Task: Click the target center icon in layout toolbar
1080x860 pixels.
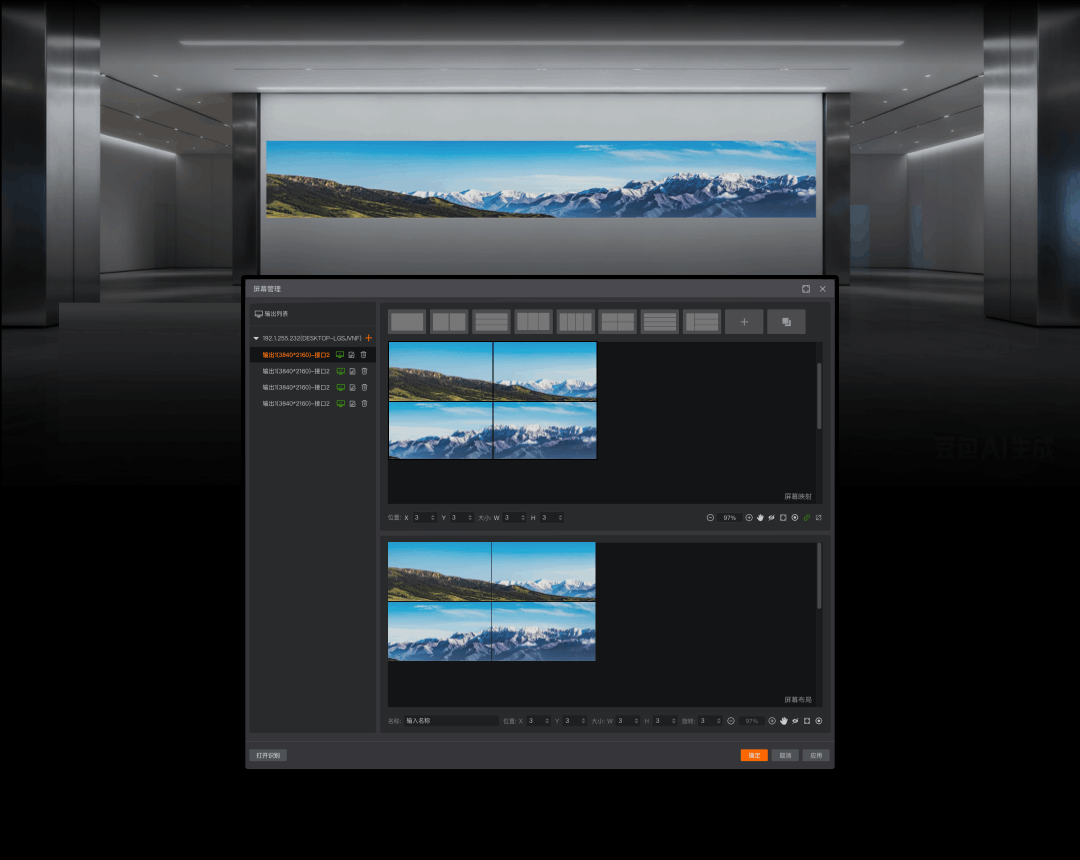Action: [x=818, y=721]
